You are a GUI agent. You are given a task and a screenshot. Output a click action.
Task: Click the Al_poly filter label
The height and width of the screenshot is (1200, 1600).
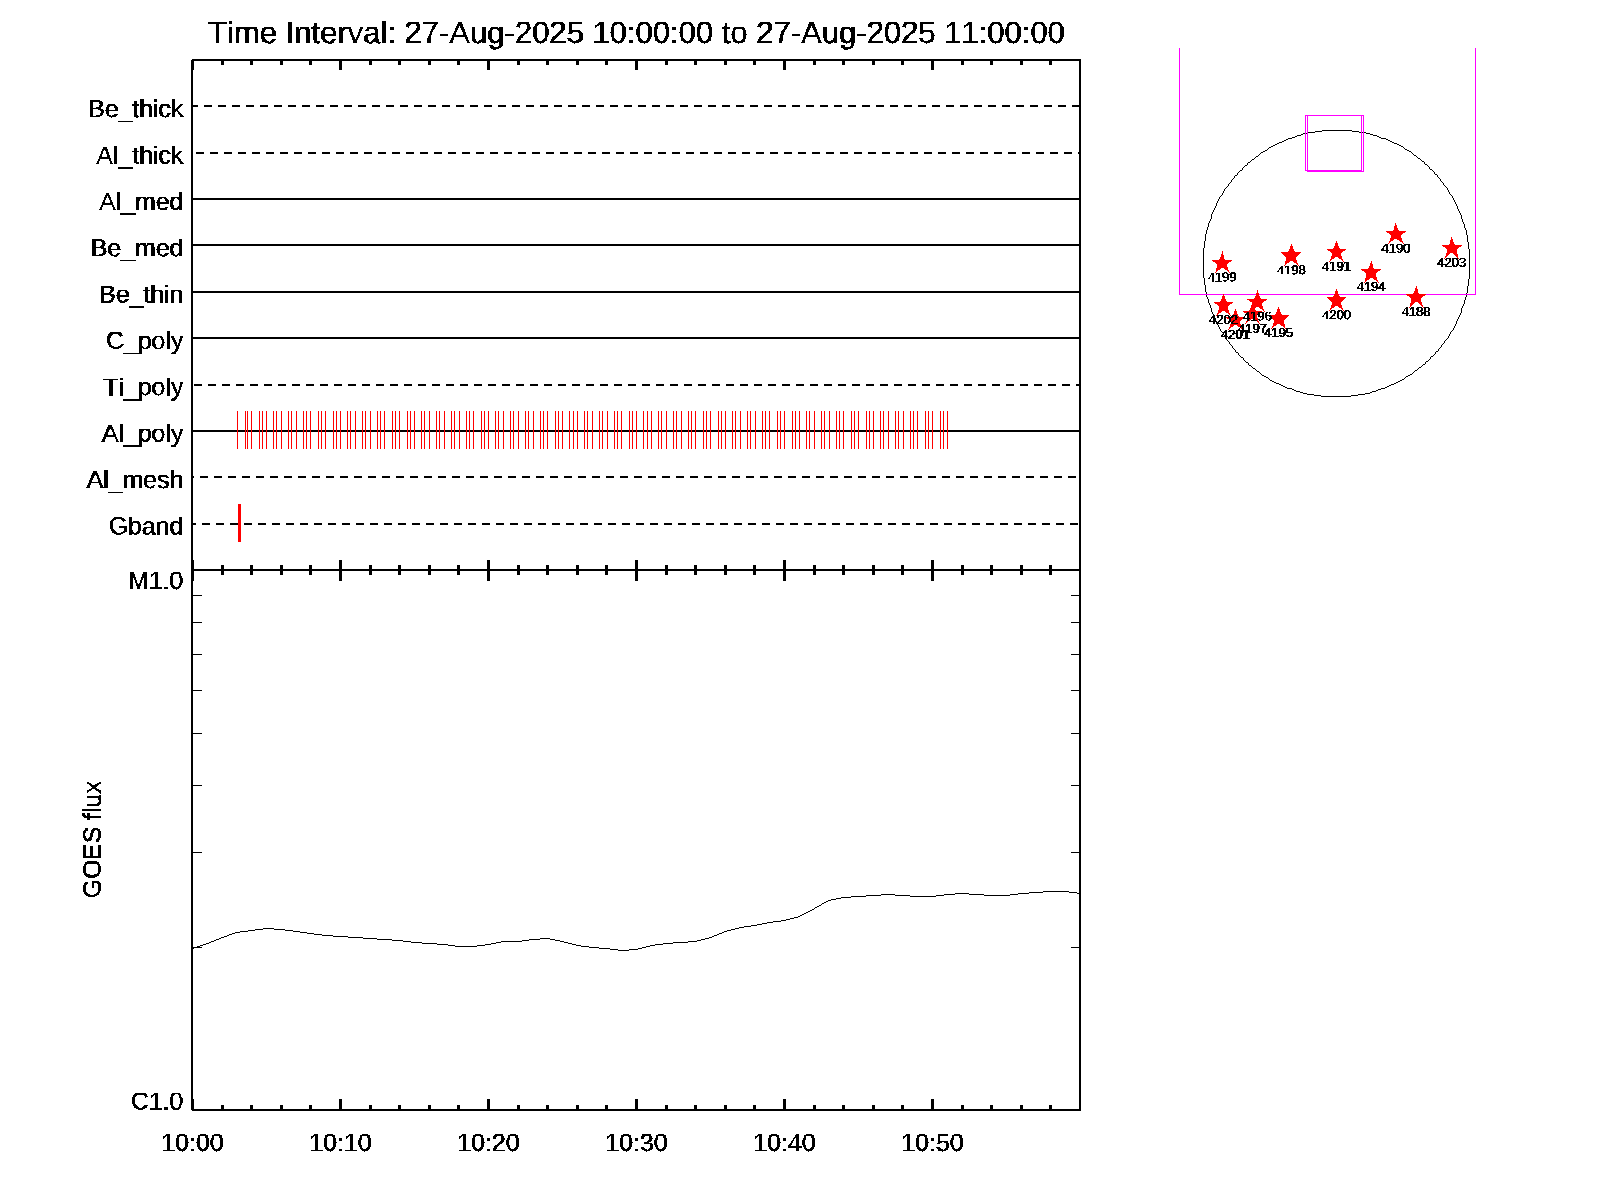[142, 433]
